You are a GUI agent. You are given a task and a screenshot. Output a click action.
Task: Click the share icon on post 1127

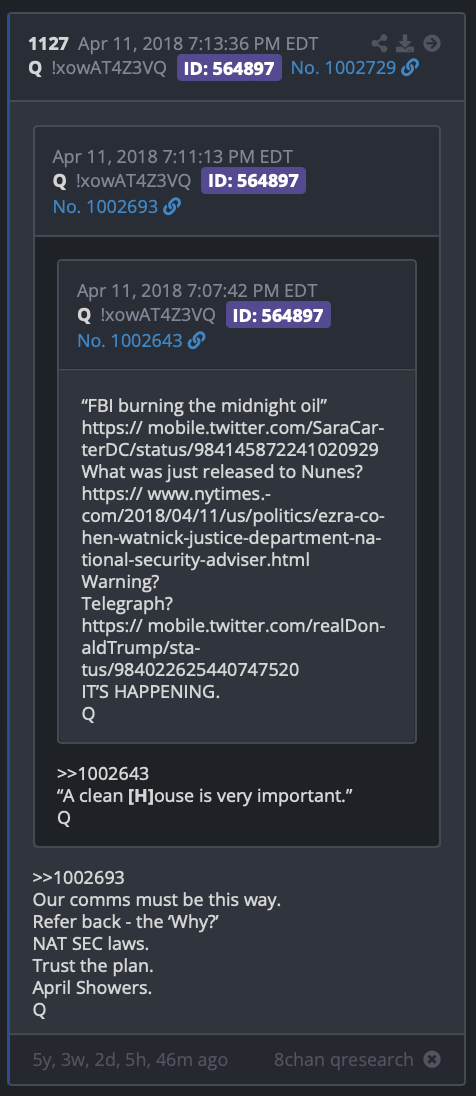click(x=380, y=44)
